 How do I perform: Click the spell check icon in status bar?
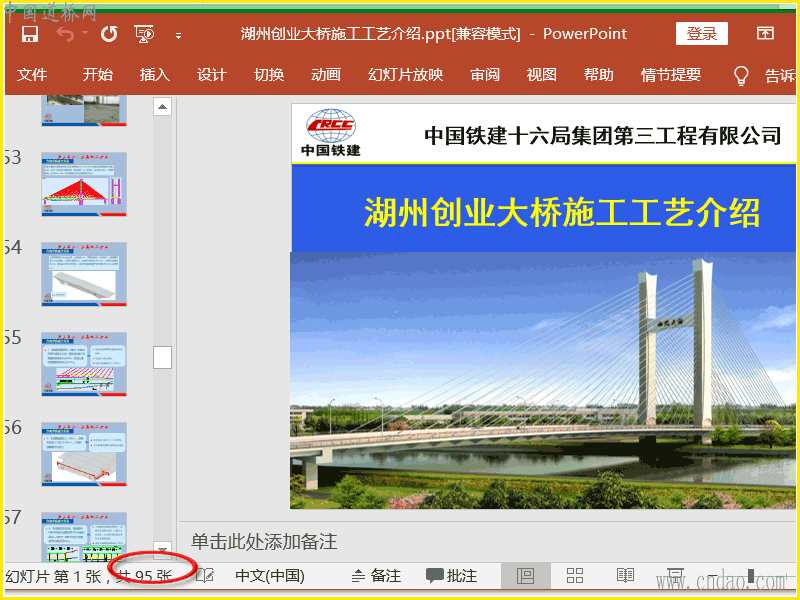click(x=206, y=576)
